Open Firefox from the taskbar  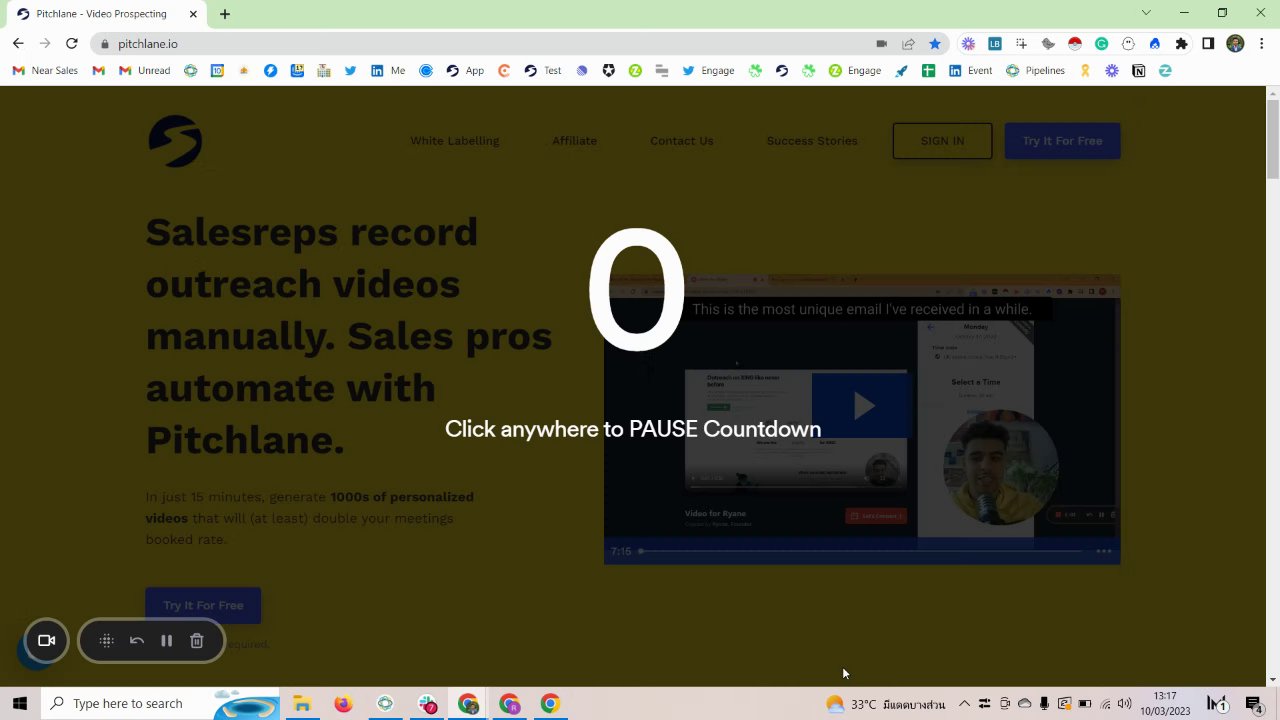[343, 704]
